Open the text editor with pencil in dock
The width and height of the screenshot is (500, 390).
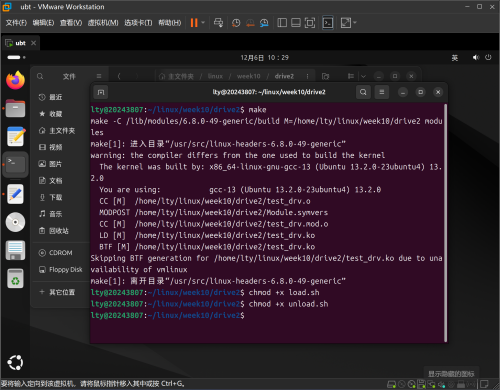pos(15,136)
